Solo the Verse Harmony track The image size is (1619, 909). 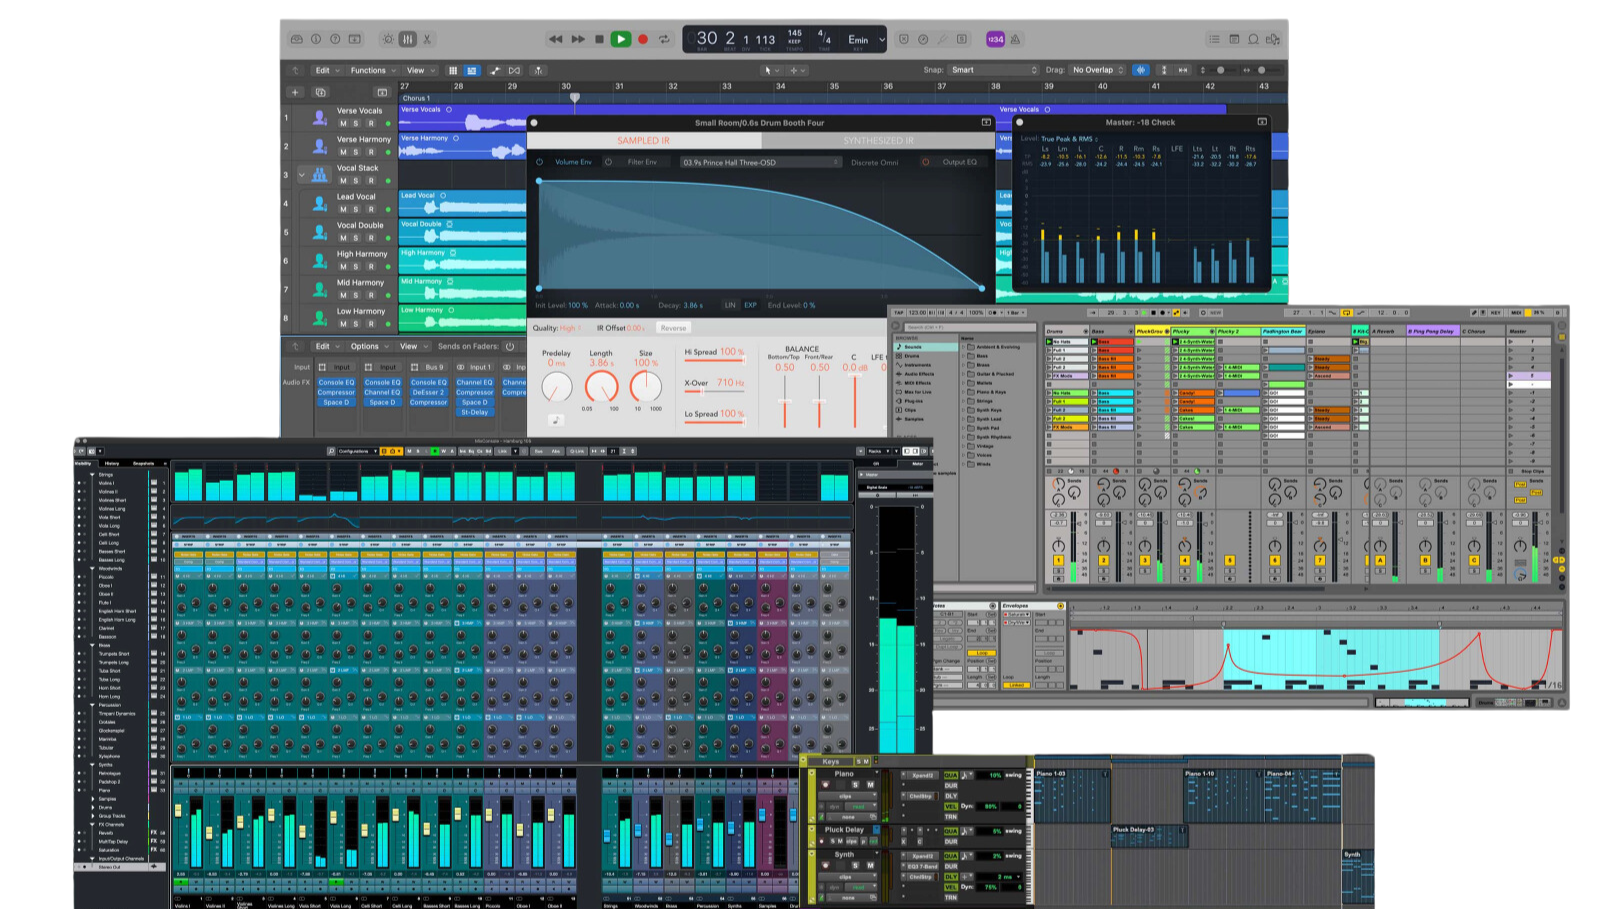pyautogui.click(x=357, y=152)
